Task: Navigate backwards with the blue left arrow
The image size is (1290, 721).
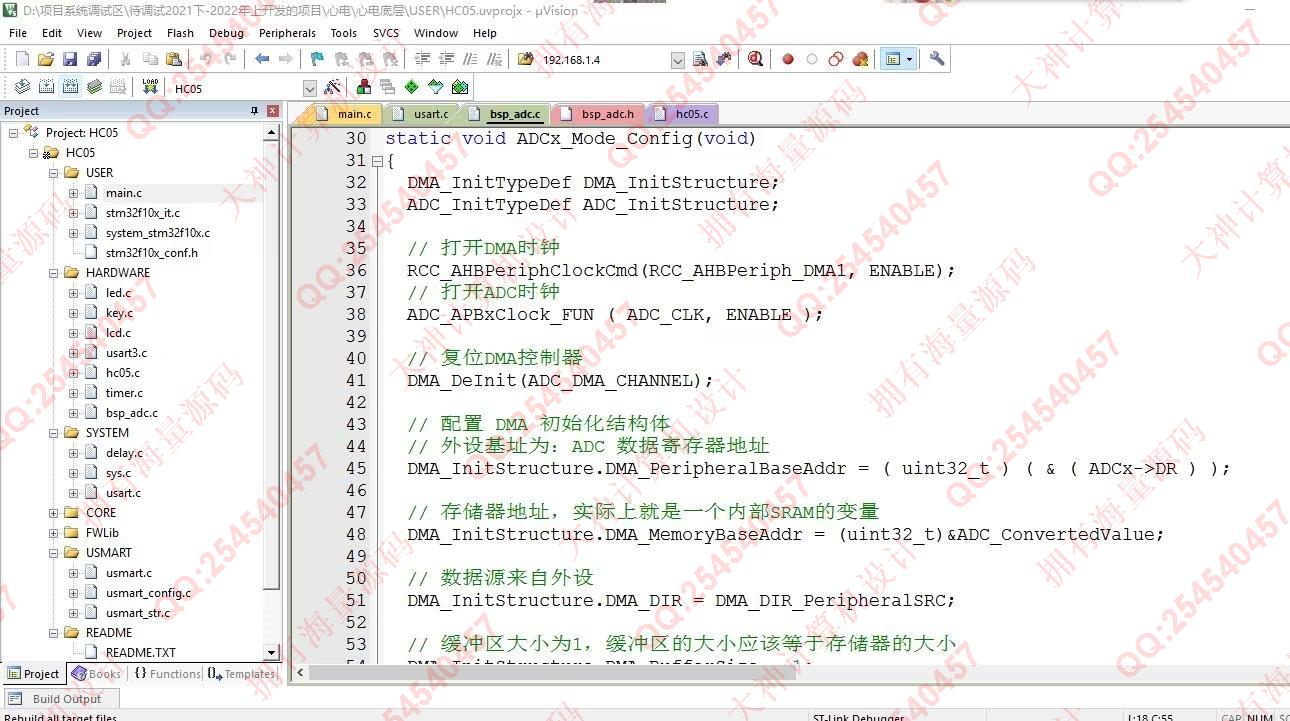Action: [x=262, y=59]
